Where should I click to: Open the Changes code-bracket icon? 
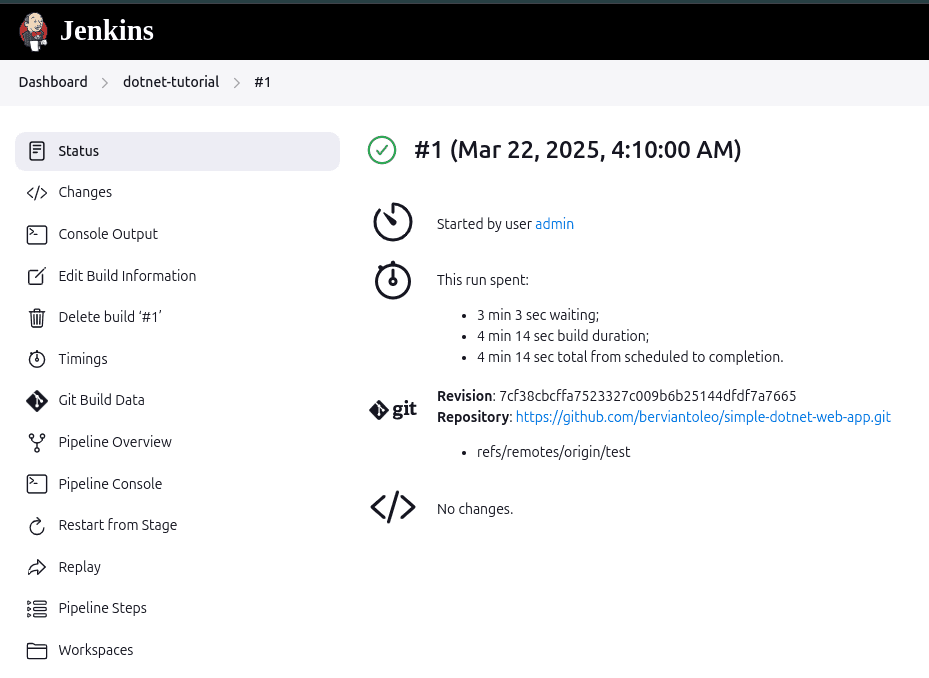[37, 193]
